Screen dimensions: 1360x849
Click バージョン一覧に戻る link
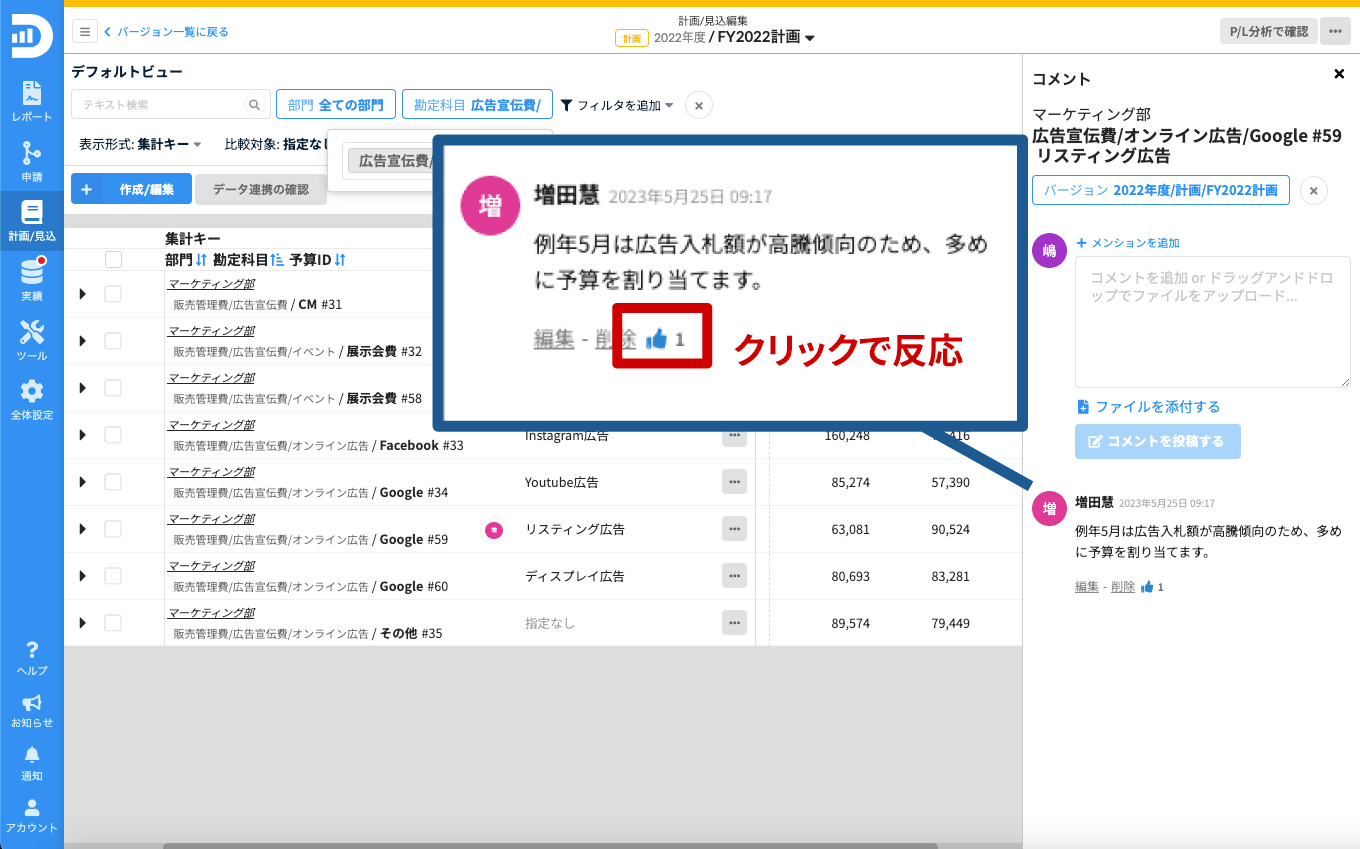(x=166, y=32)
